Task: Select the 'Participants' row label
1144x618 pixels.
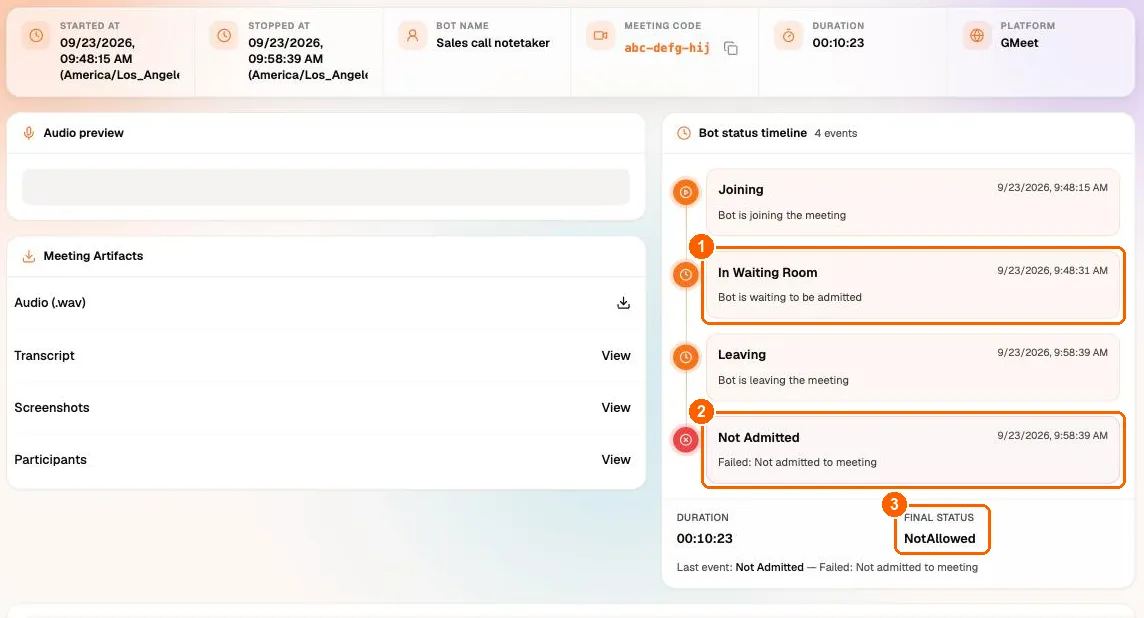Action: pos(50,460)
